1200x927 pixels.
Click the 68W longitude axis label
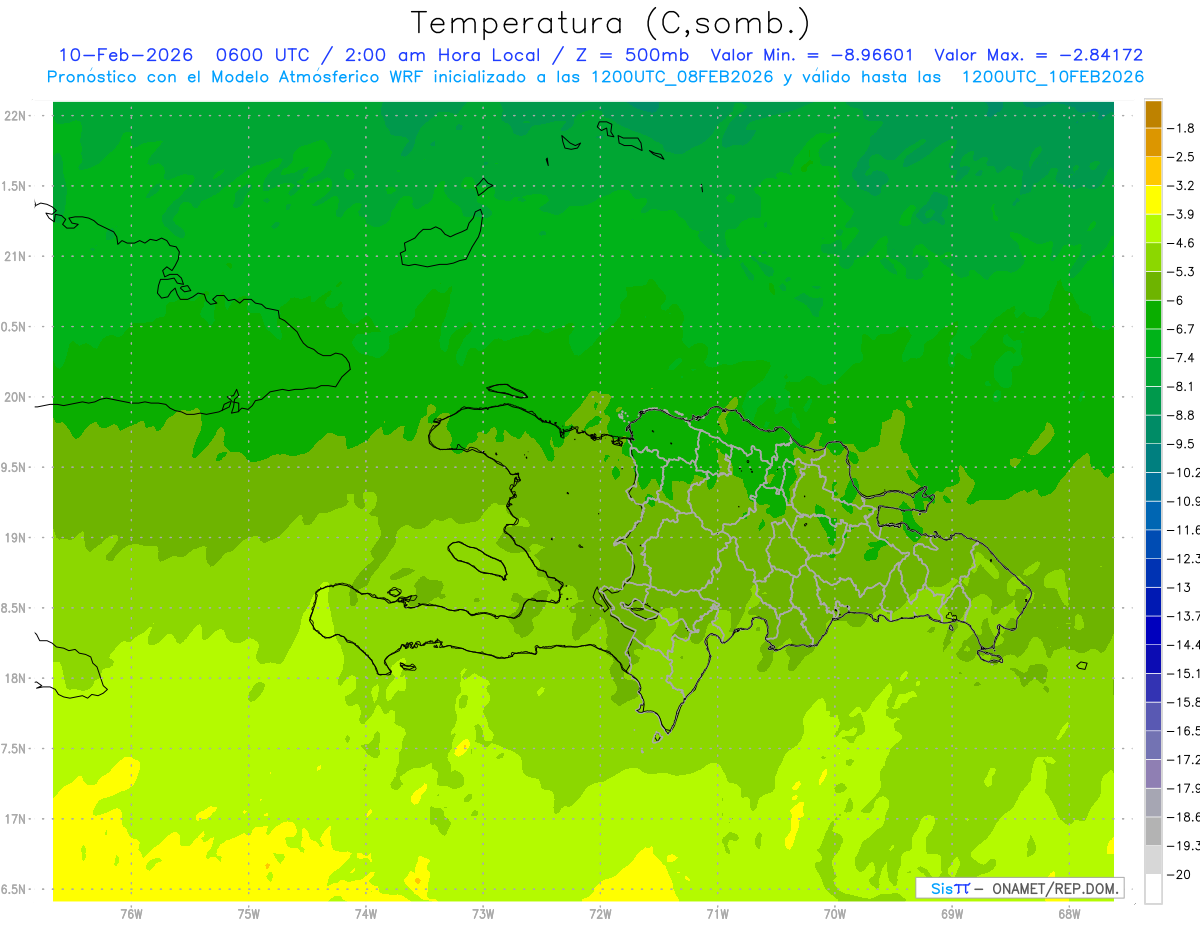click(x=1069, y=913)
